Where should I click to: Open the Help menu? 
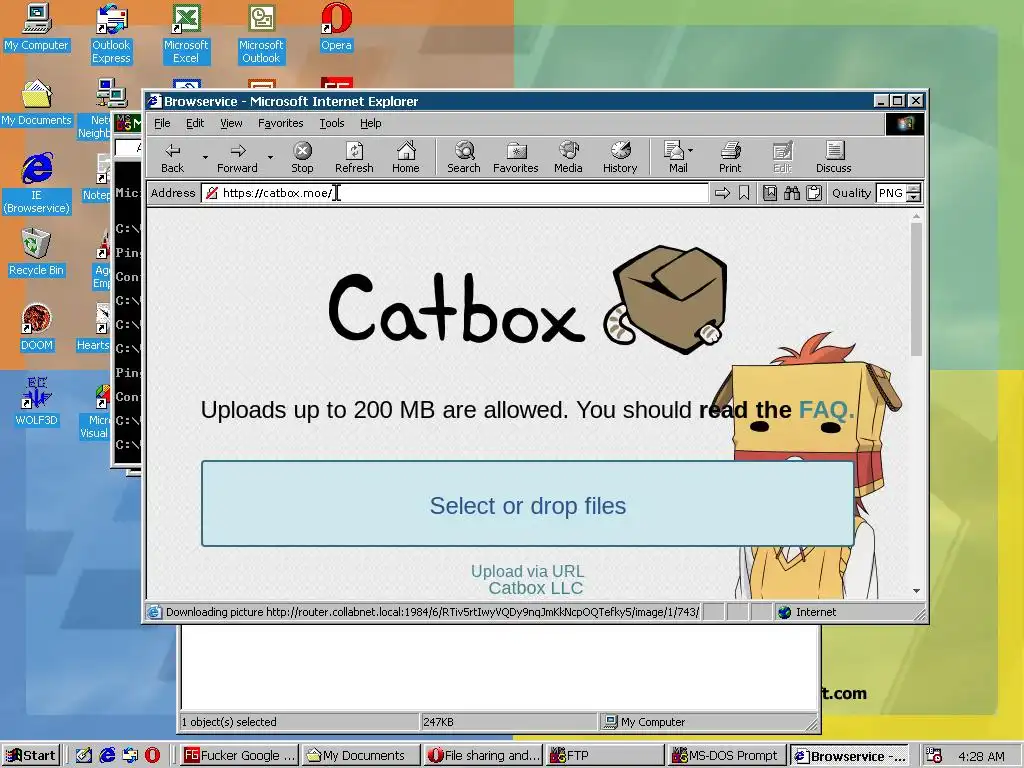coord(370,123)
